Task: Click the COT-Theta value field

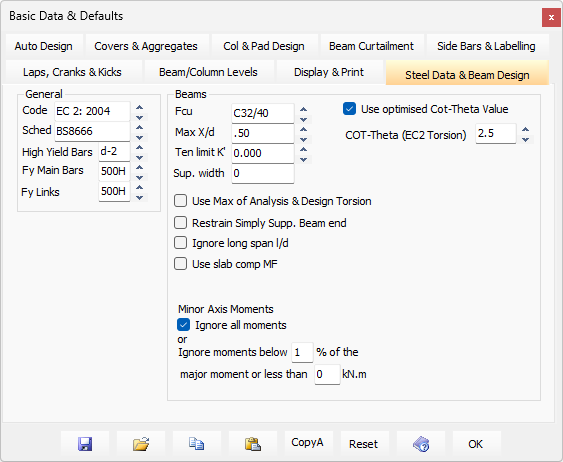Action: (x=496, y=134)
